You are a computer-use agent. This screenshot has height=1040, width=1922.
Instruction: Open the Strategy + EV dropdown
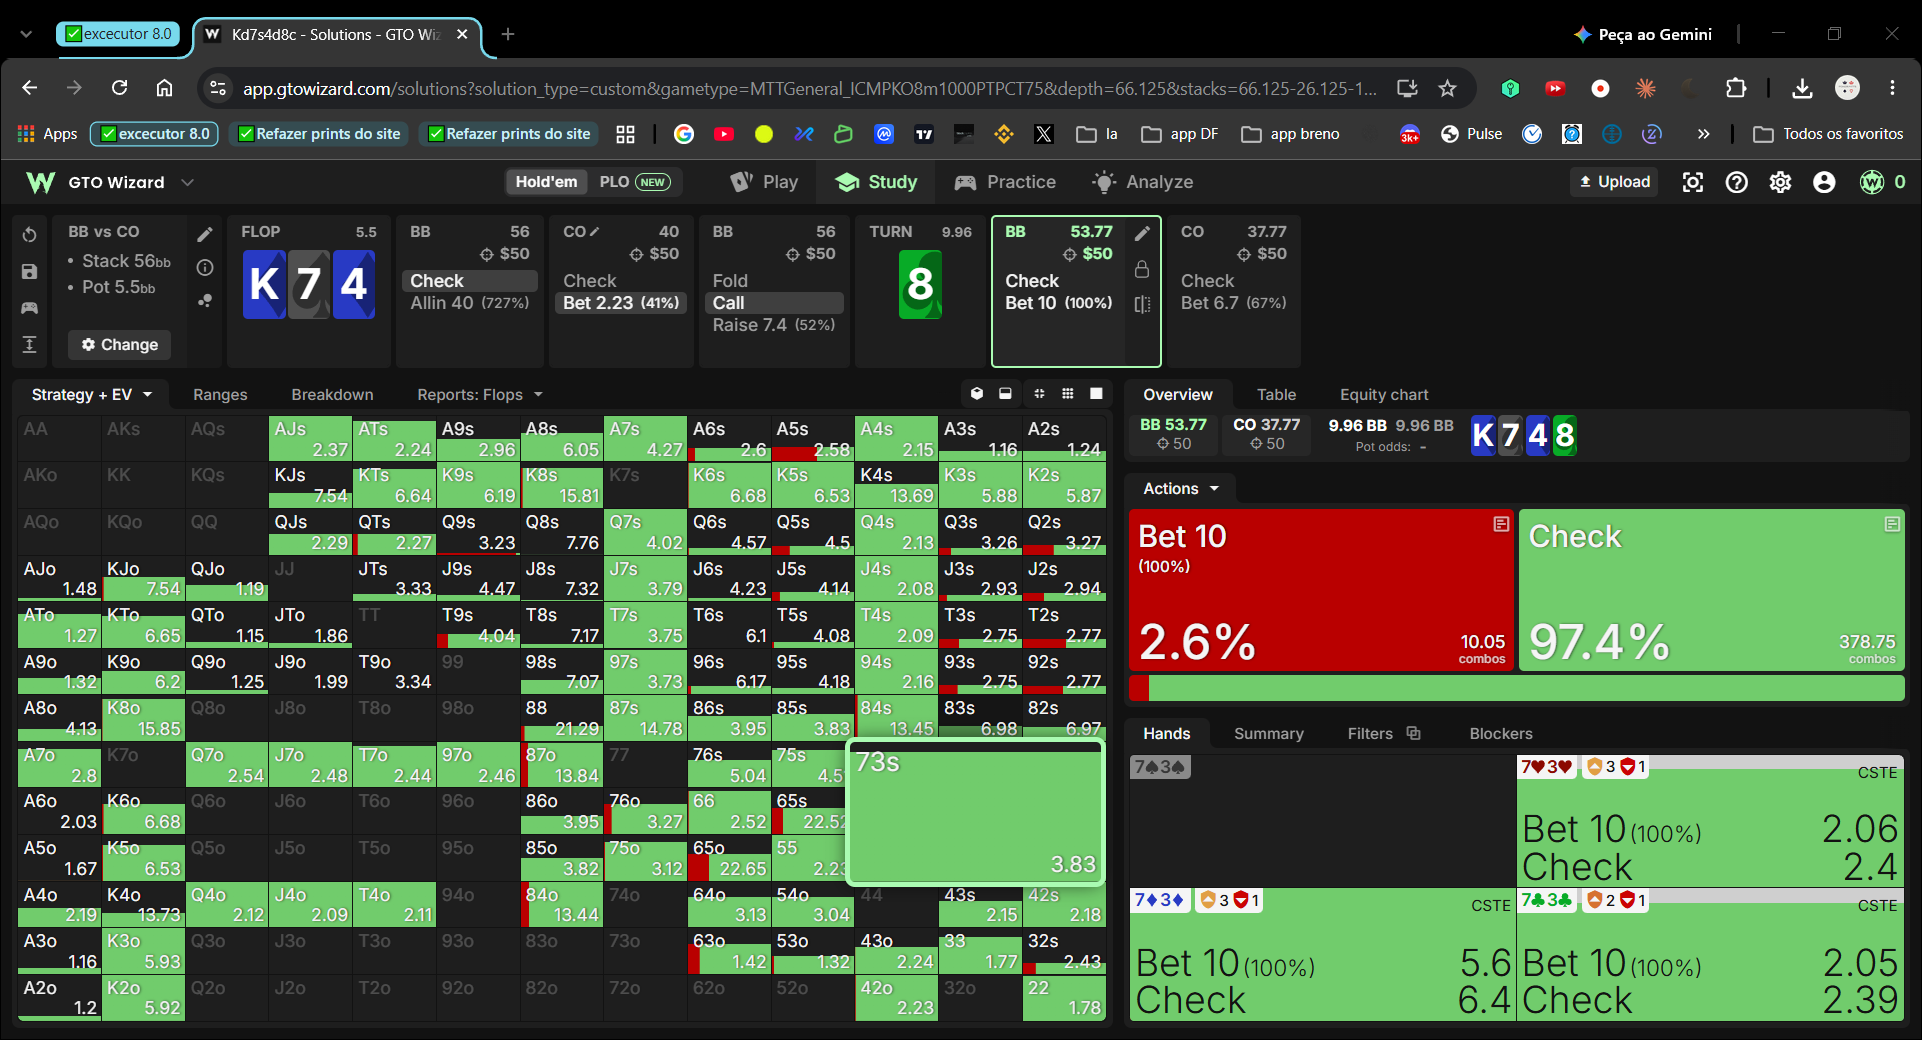tap(91, 395)
